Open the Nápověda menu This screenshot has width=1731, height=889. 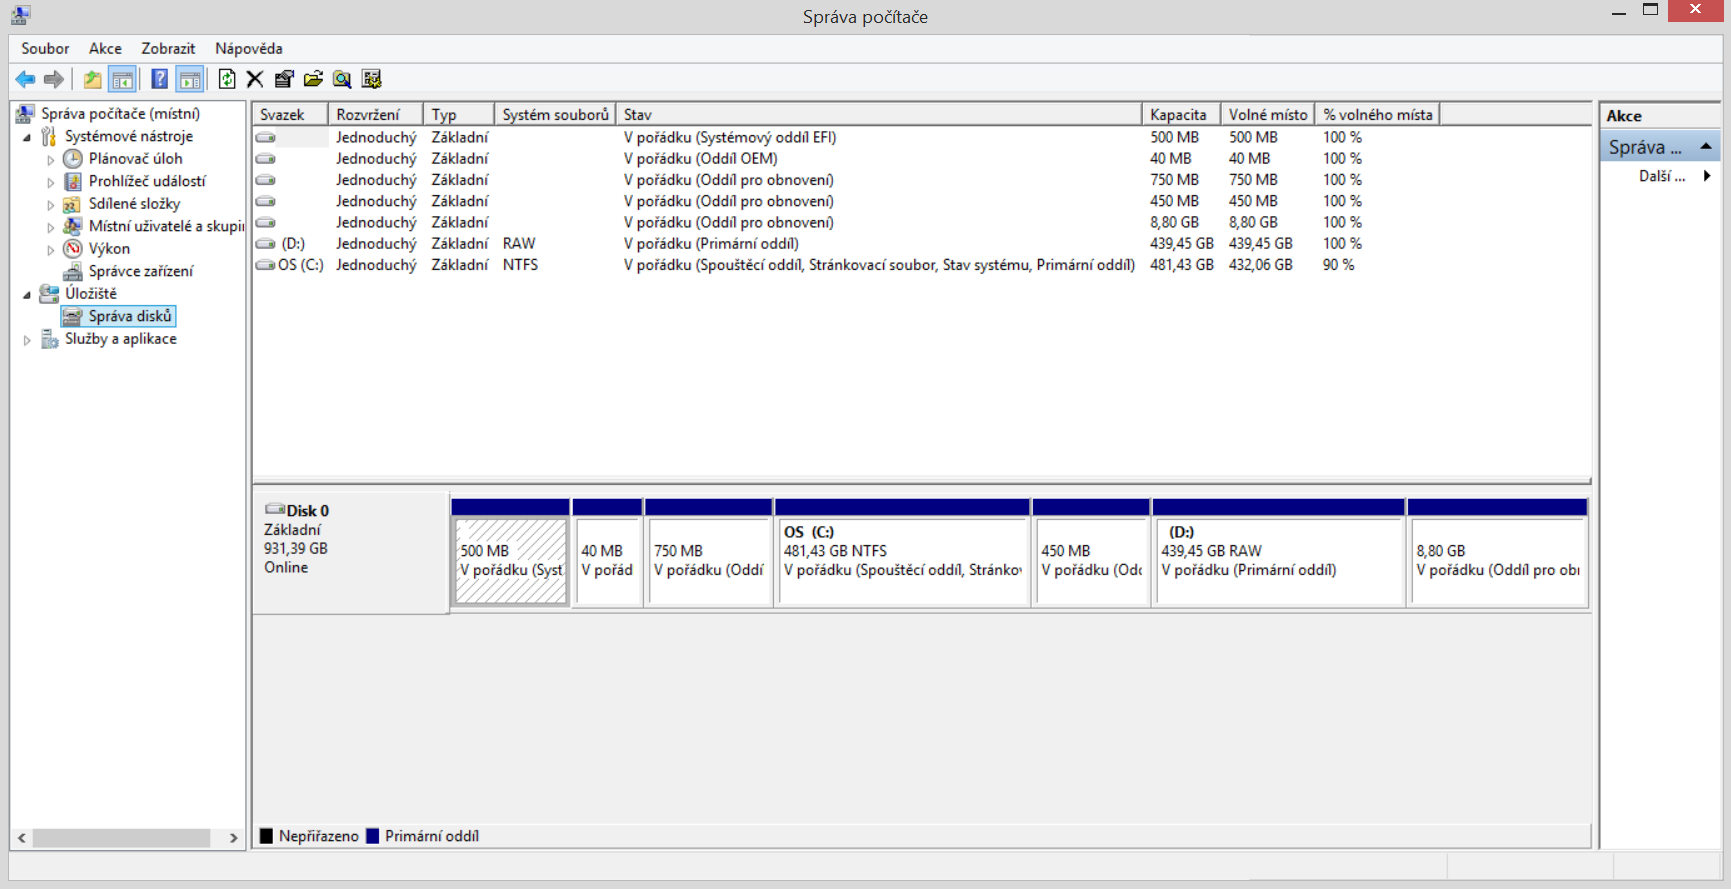(248, 48)
